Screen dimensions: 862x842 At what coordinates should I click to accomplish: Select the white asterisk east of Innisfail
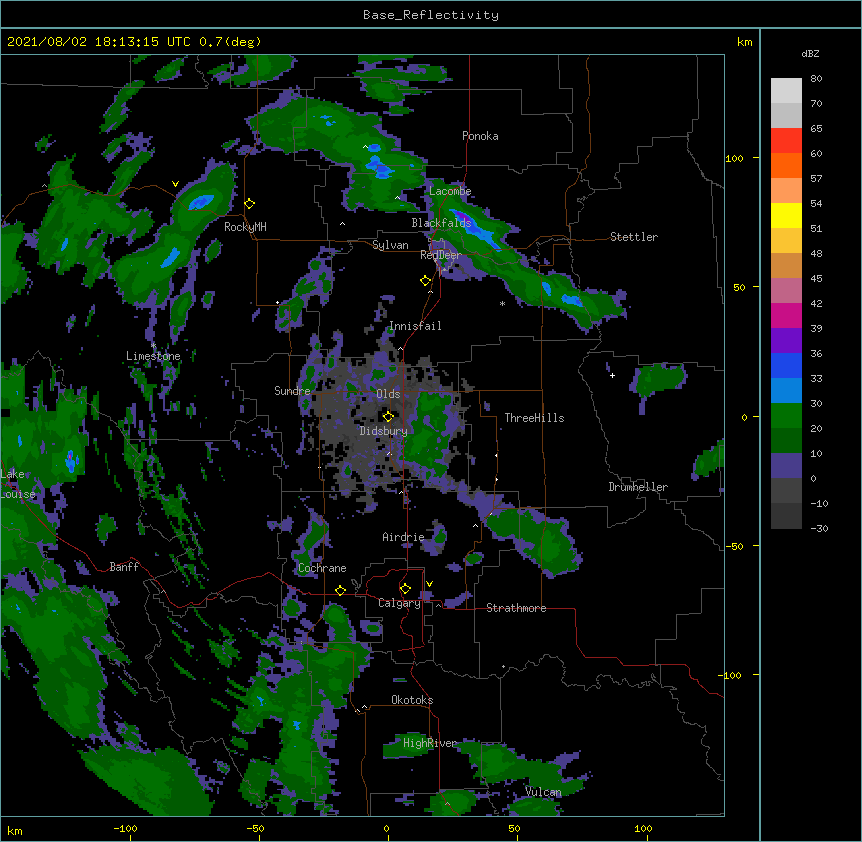point(502,303)
